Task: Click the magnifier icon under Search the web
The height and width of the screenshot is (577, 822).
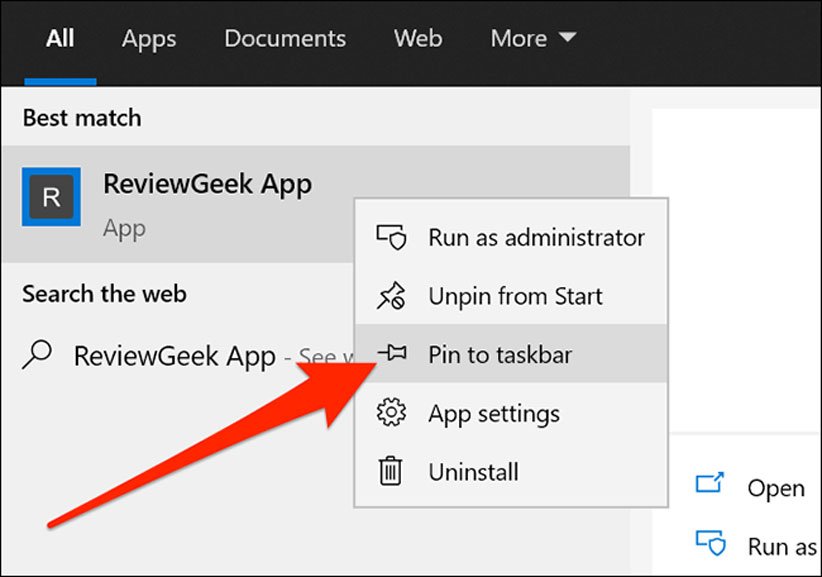Action: coord(37,355)
